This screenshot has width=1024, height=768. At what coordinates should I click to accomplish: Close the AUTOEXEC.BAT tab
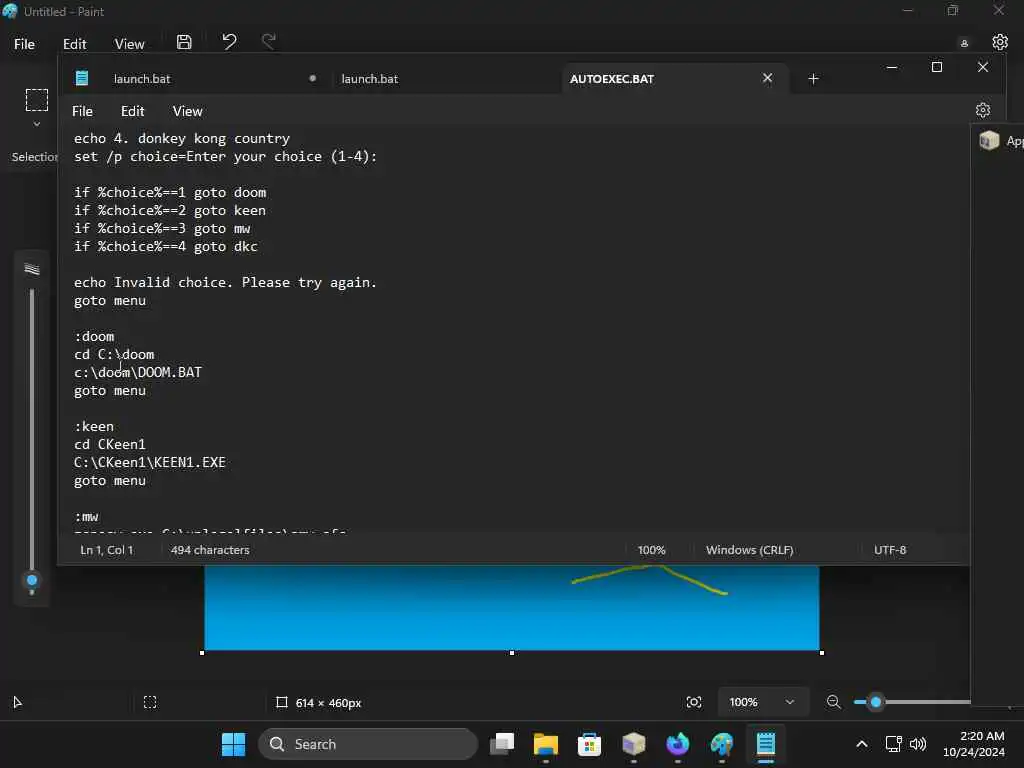click(x=767, y=78)
